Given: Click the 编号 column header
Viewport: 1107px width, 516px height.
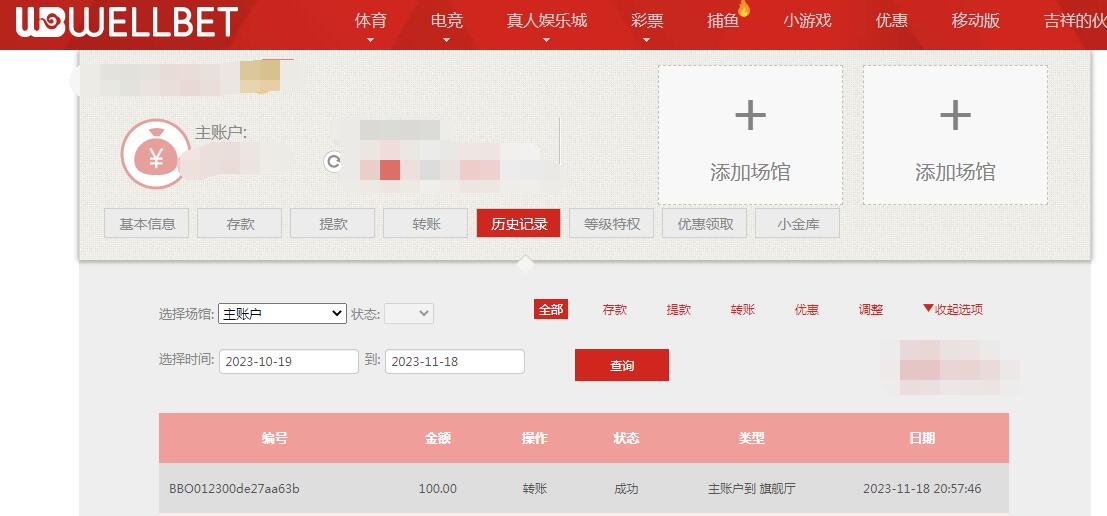Looking at the screenshot, I should 275,438.
